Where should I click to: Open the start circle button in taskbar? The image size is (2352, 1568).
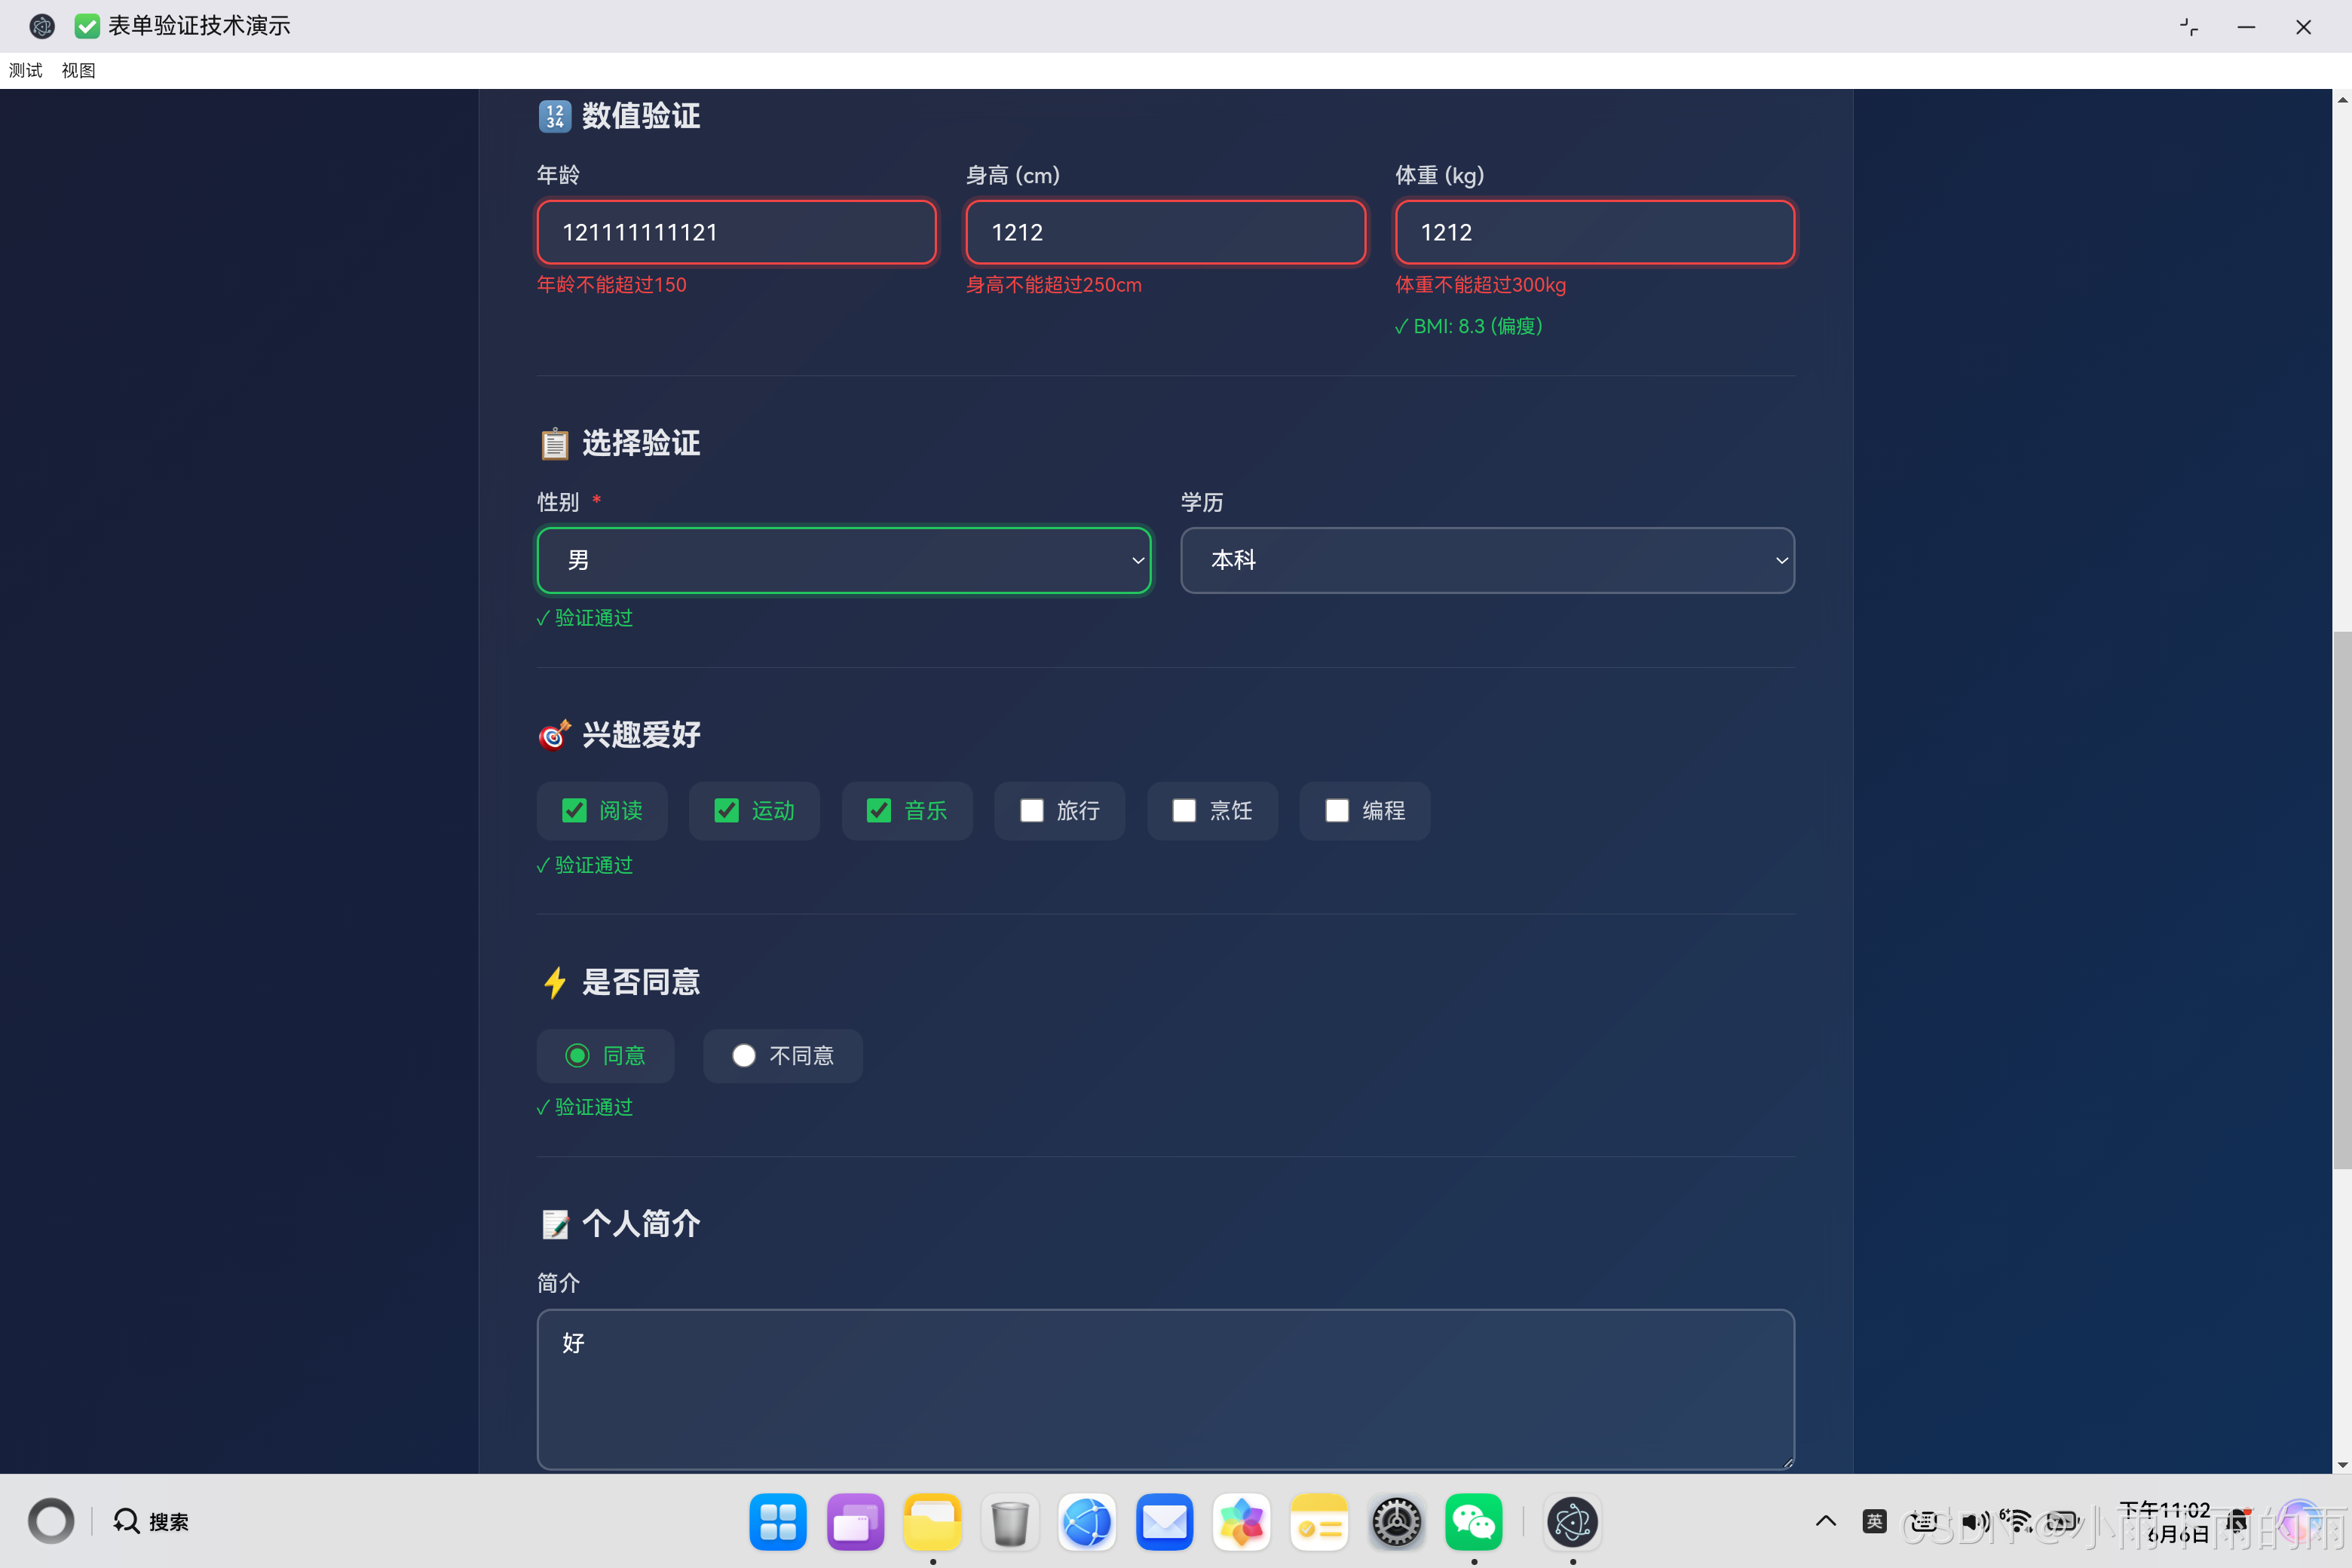click(51, 1521)
